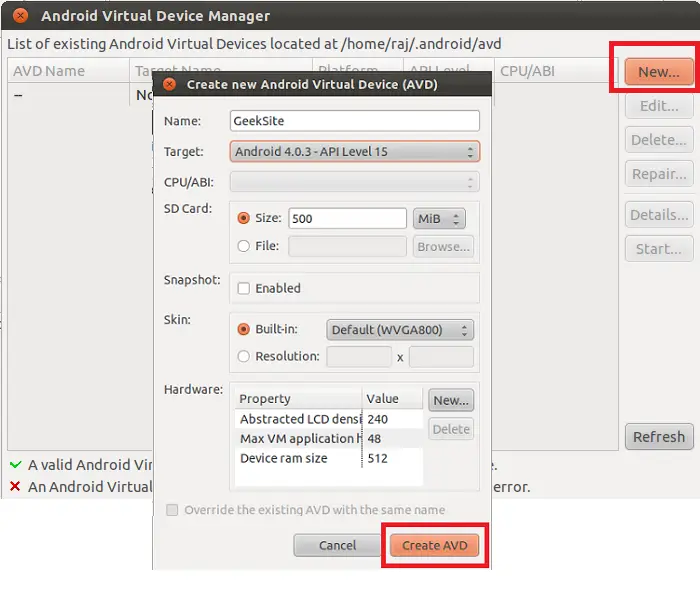
Task: Click Start... in the AVD Manager
Action: pos(659,249)
